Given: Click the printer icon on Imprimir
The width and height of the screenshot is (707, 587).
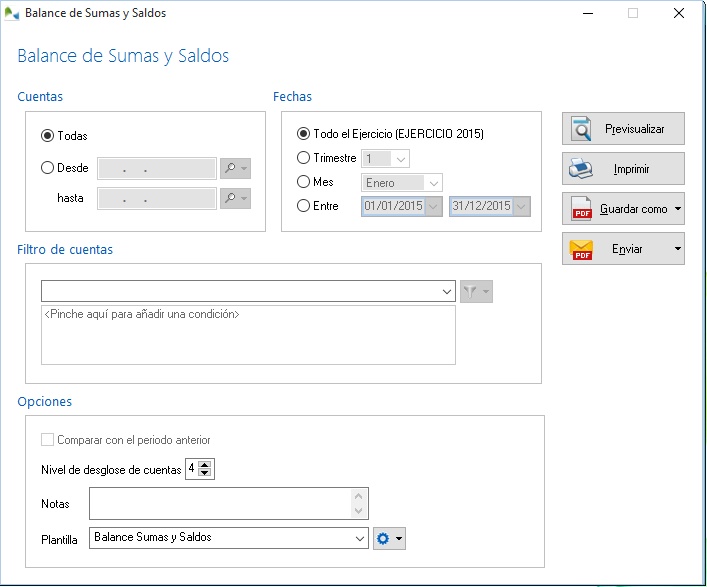Looking at the screenshot, I should [x=581, y=169].
